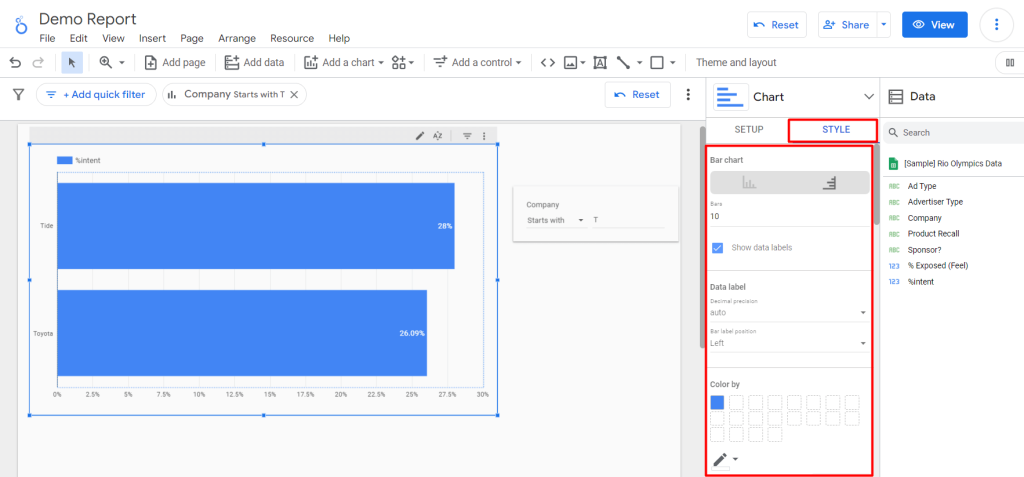This screenshot has width=1024, height=477.
Task: Switch to the SETUP tab
Action: click(748, 129)
